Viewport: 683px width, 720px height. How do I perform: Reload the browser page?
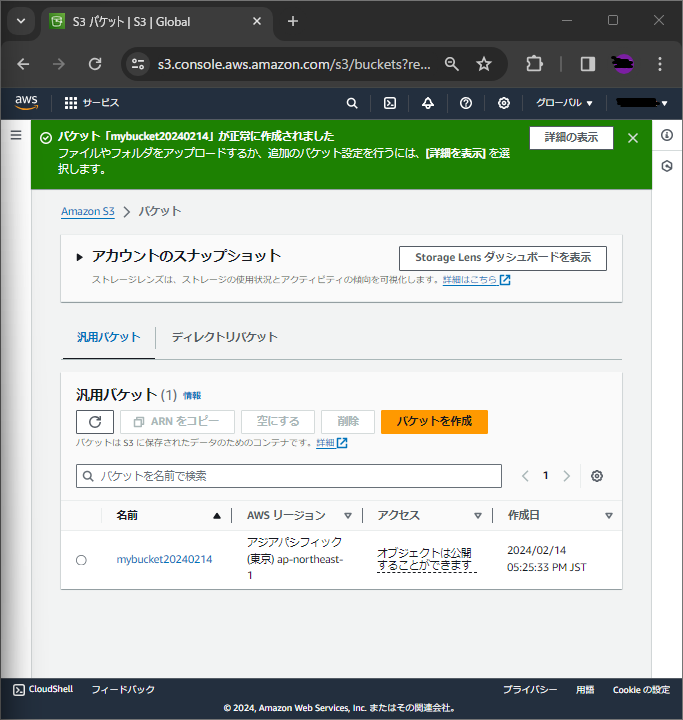point(95,64)
